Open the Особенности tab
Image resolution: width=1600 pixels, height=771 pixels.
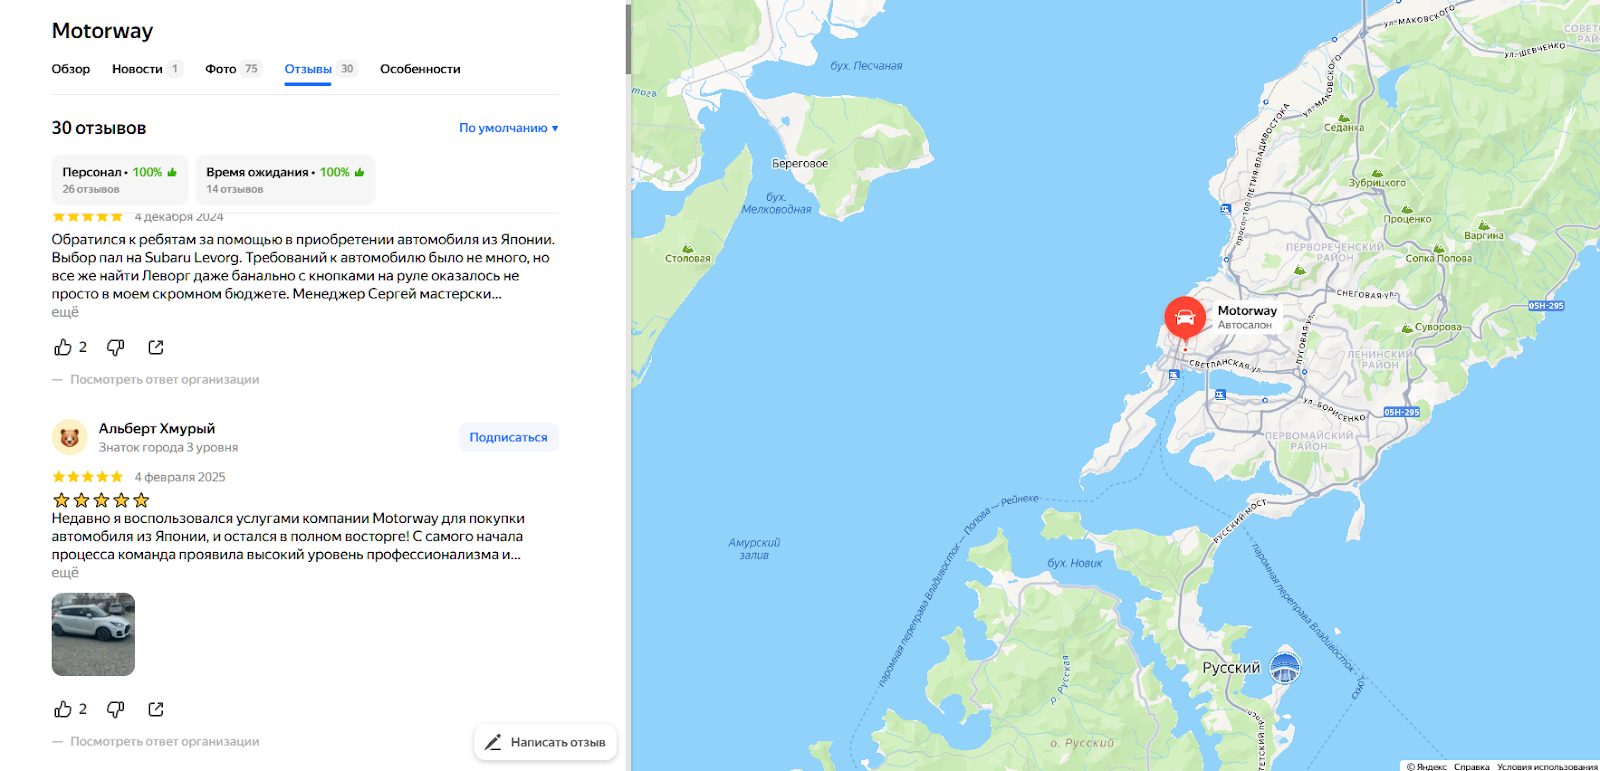(x=420, y=69)
